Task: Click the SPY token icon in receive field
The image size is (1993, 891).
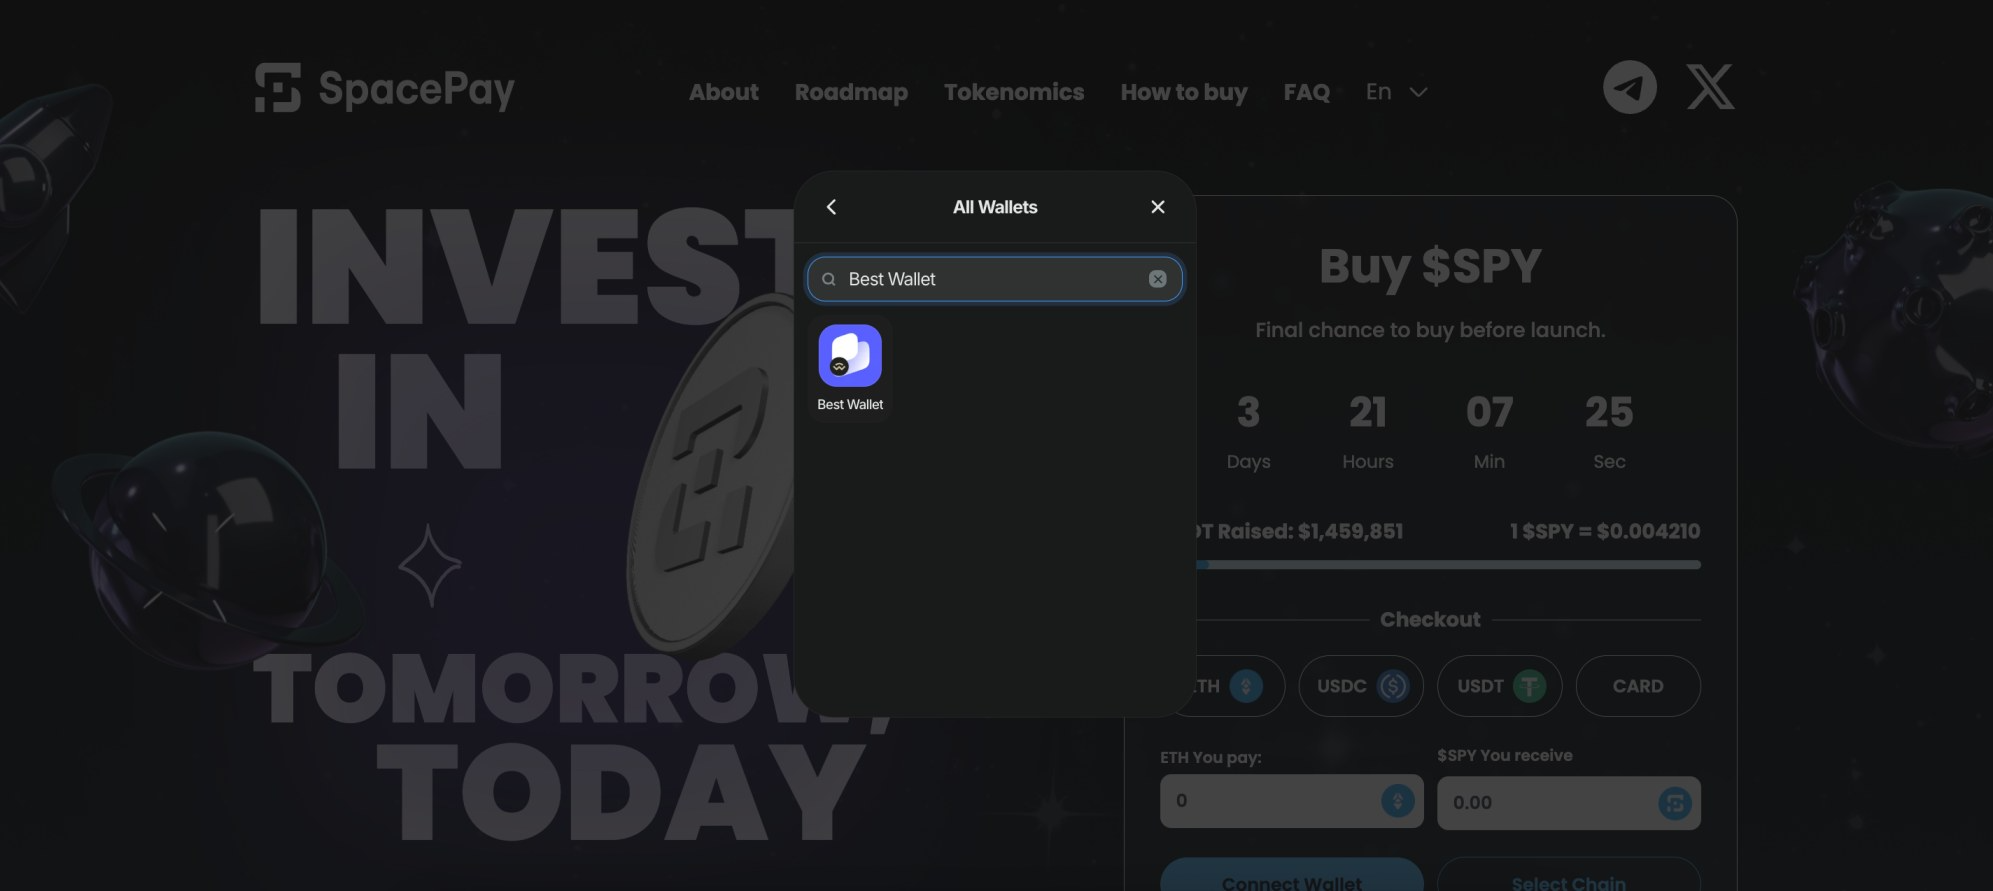Action: (x=1674, y=803)
